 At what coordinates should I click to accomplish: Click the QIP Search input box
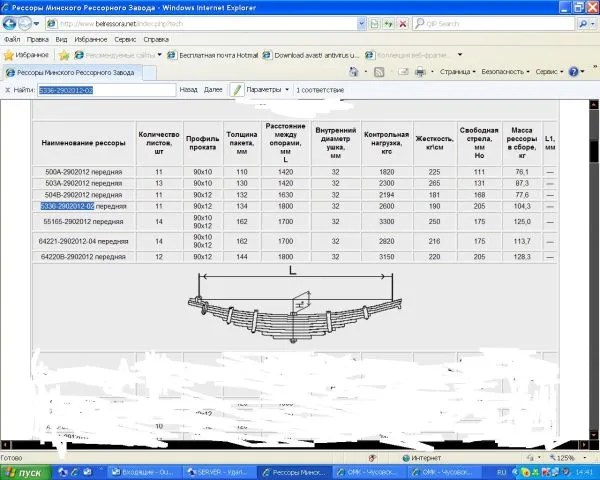[494, 24]
